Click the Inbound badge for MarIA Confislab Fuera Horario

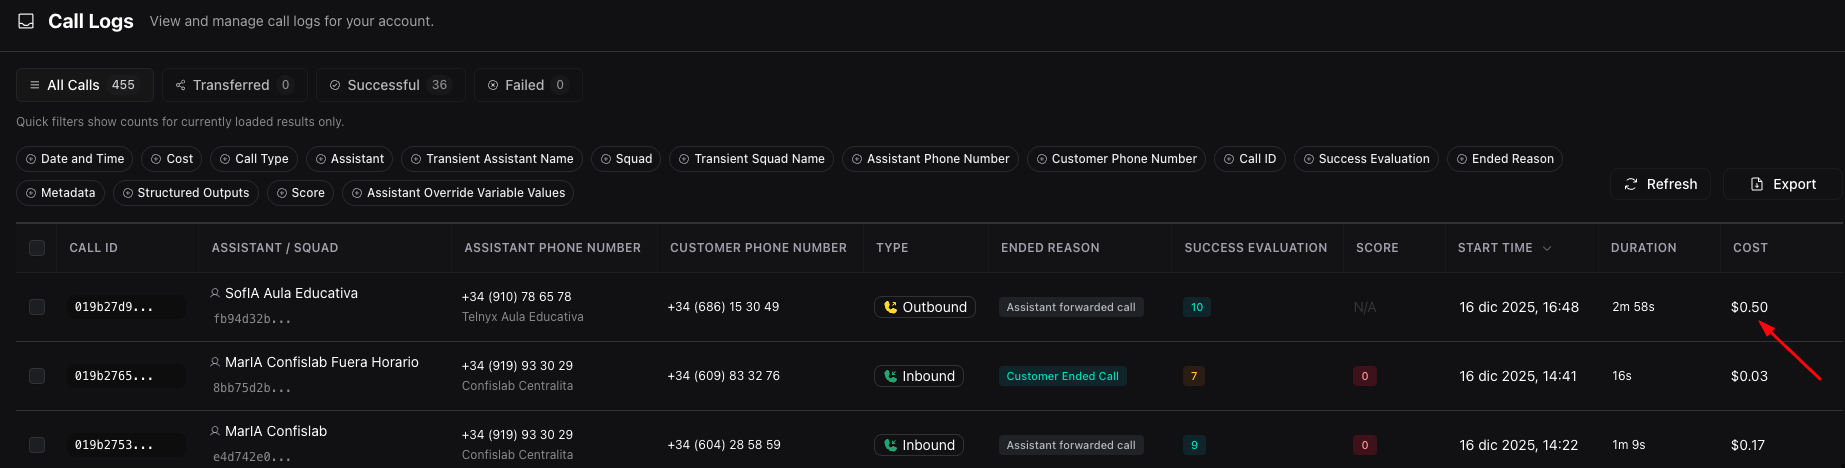pos(918,376)
